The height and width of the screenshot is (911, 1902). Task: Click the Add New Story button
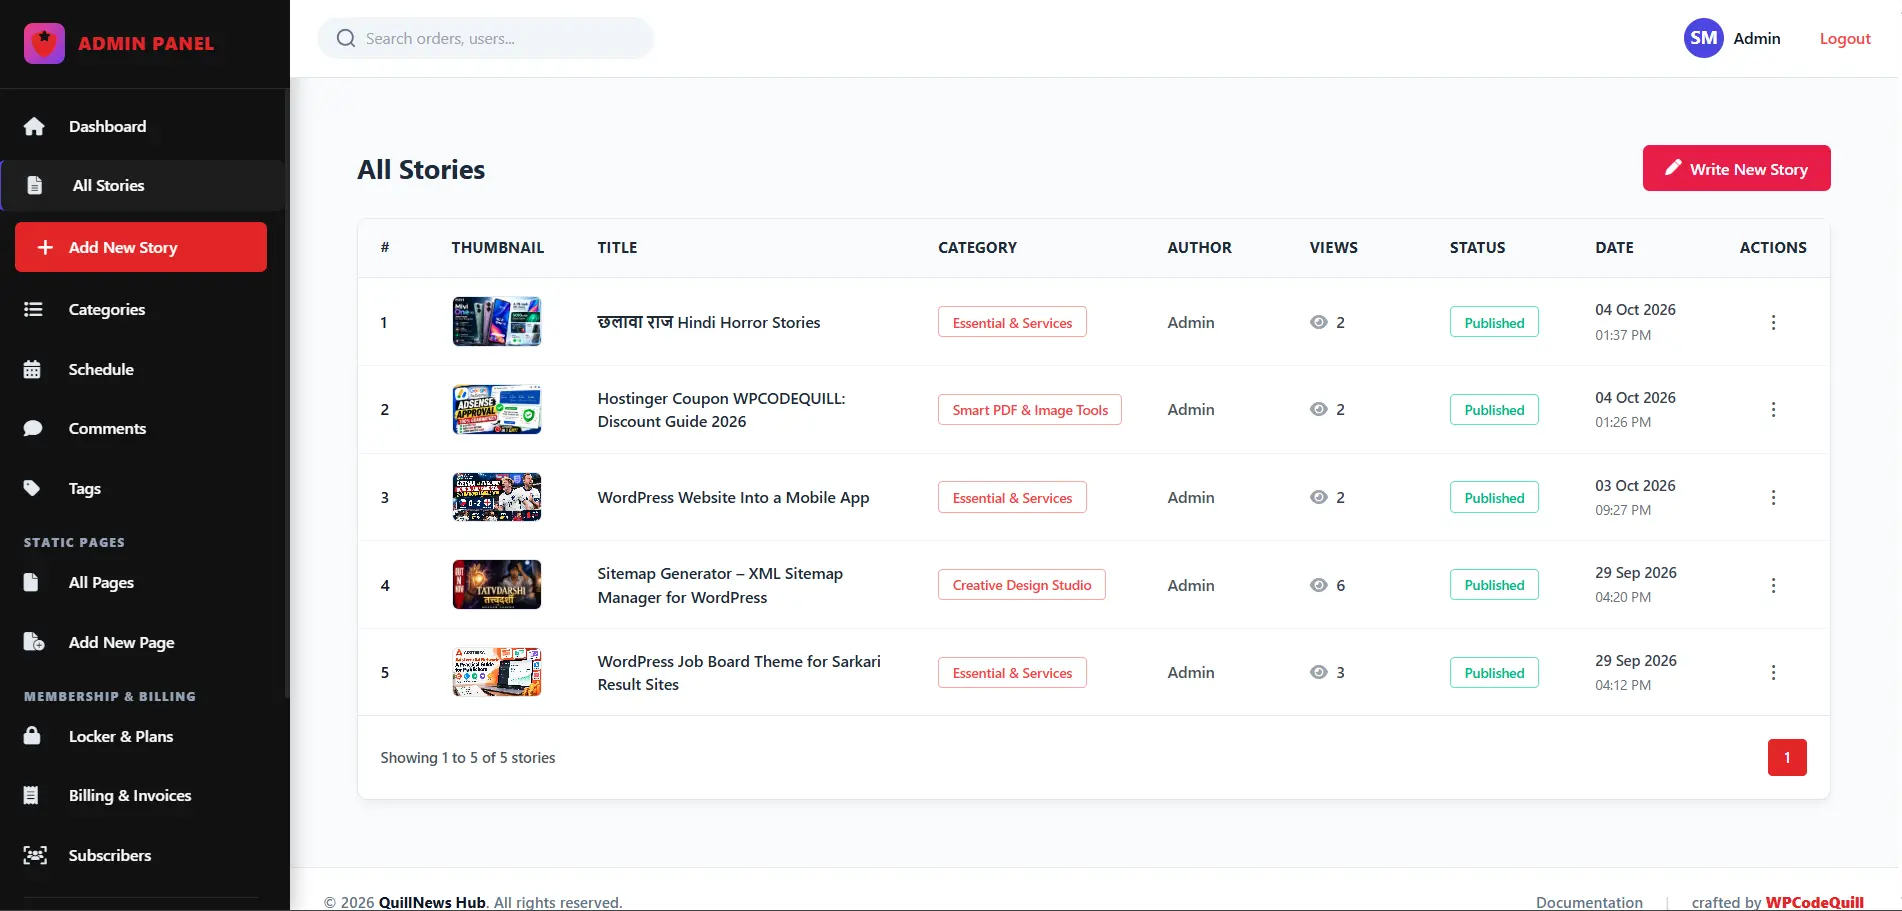click(141, 247)
